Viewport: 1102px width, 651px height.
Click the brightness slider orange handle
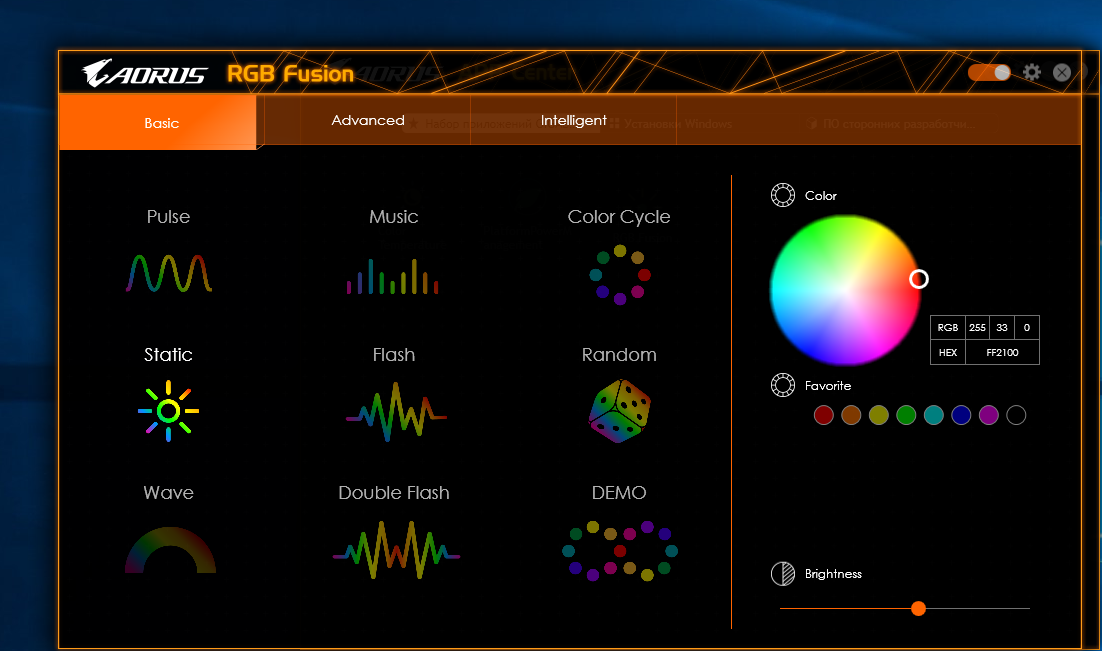tap(918, 608)
